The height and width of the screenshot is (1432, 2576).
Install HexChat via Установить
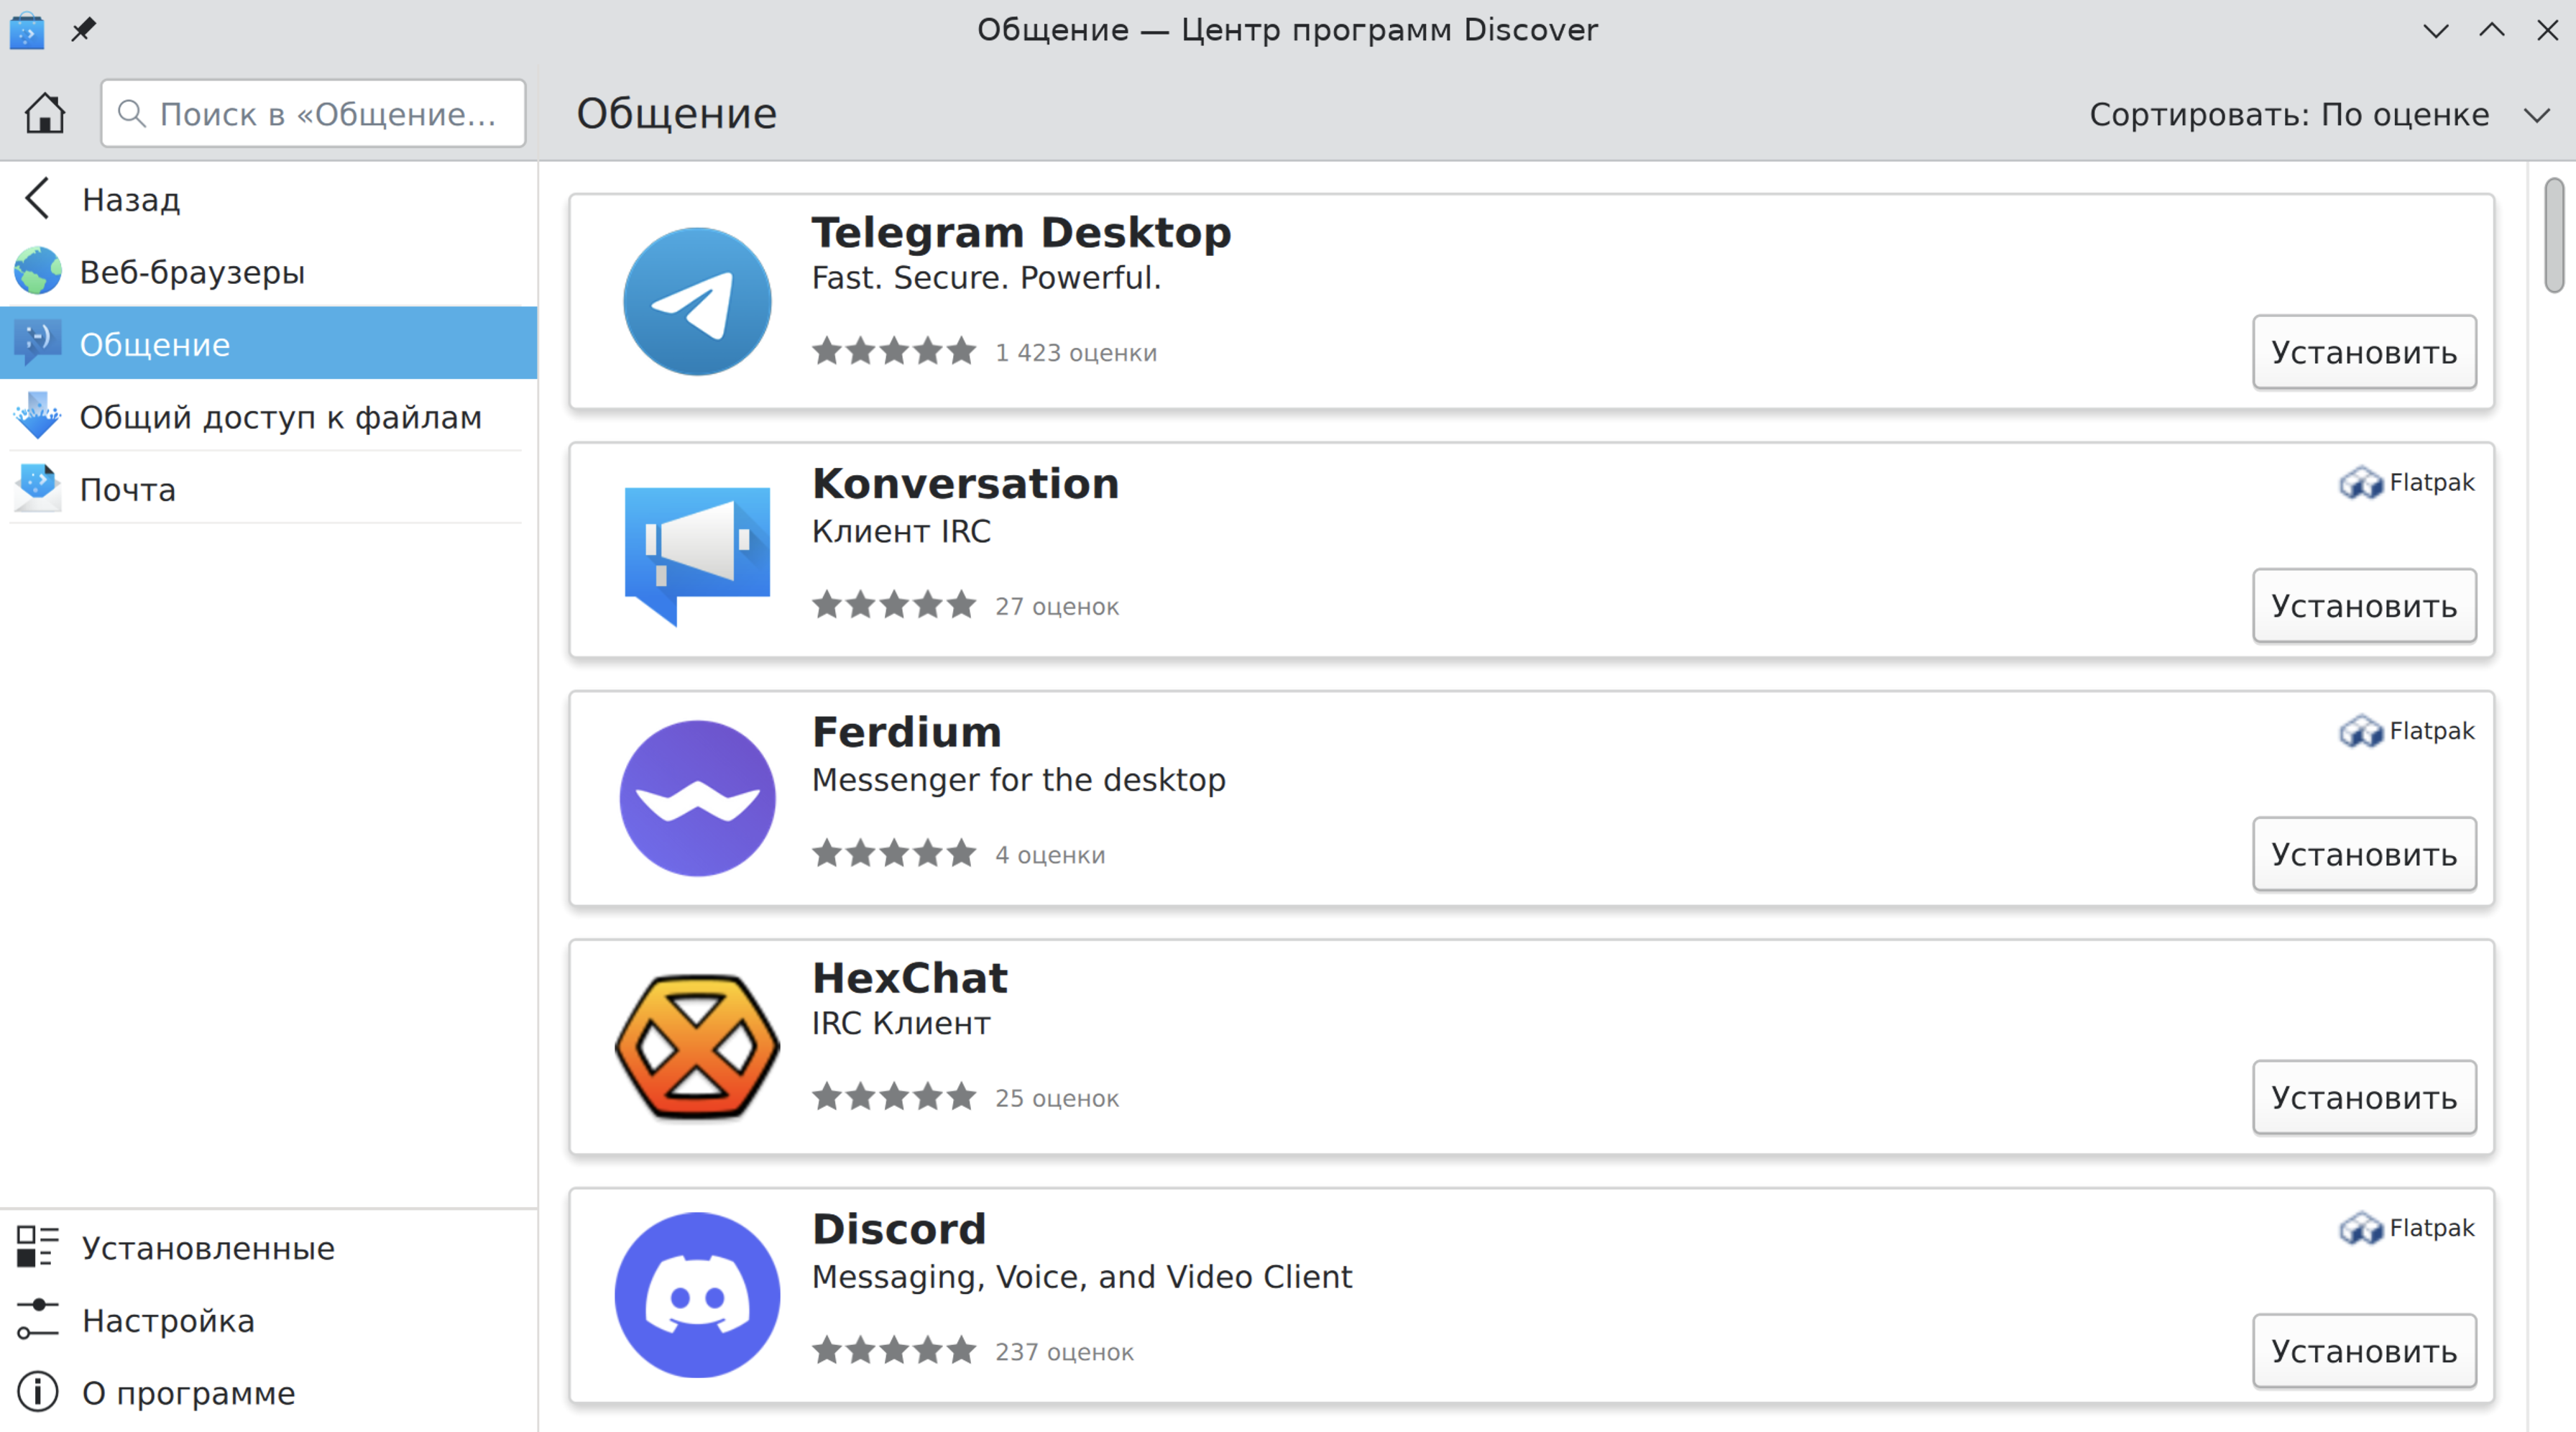coord(2364,1097)
